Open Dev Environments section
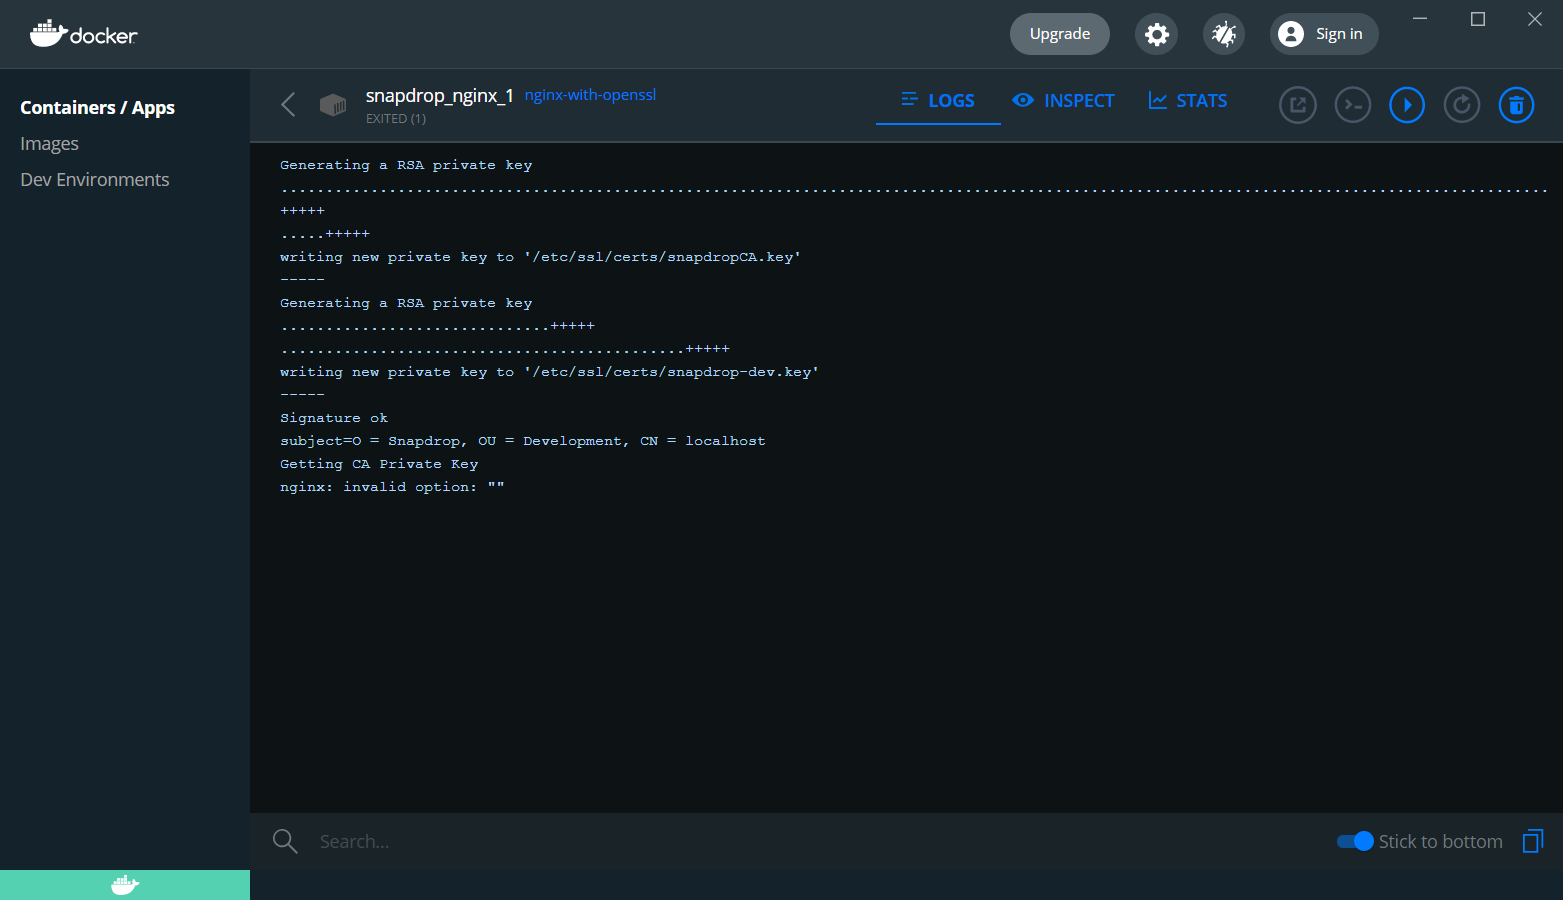Screen dimensions: 1563x900 point(95,180)
